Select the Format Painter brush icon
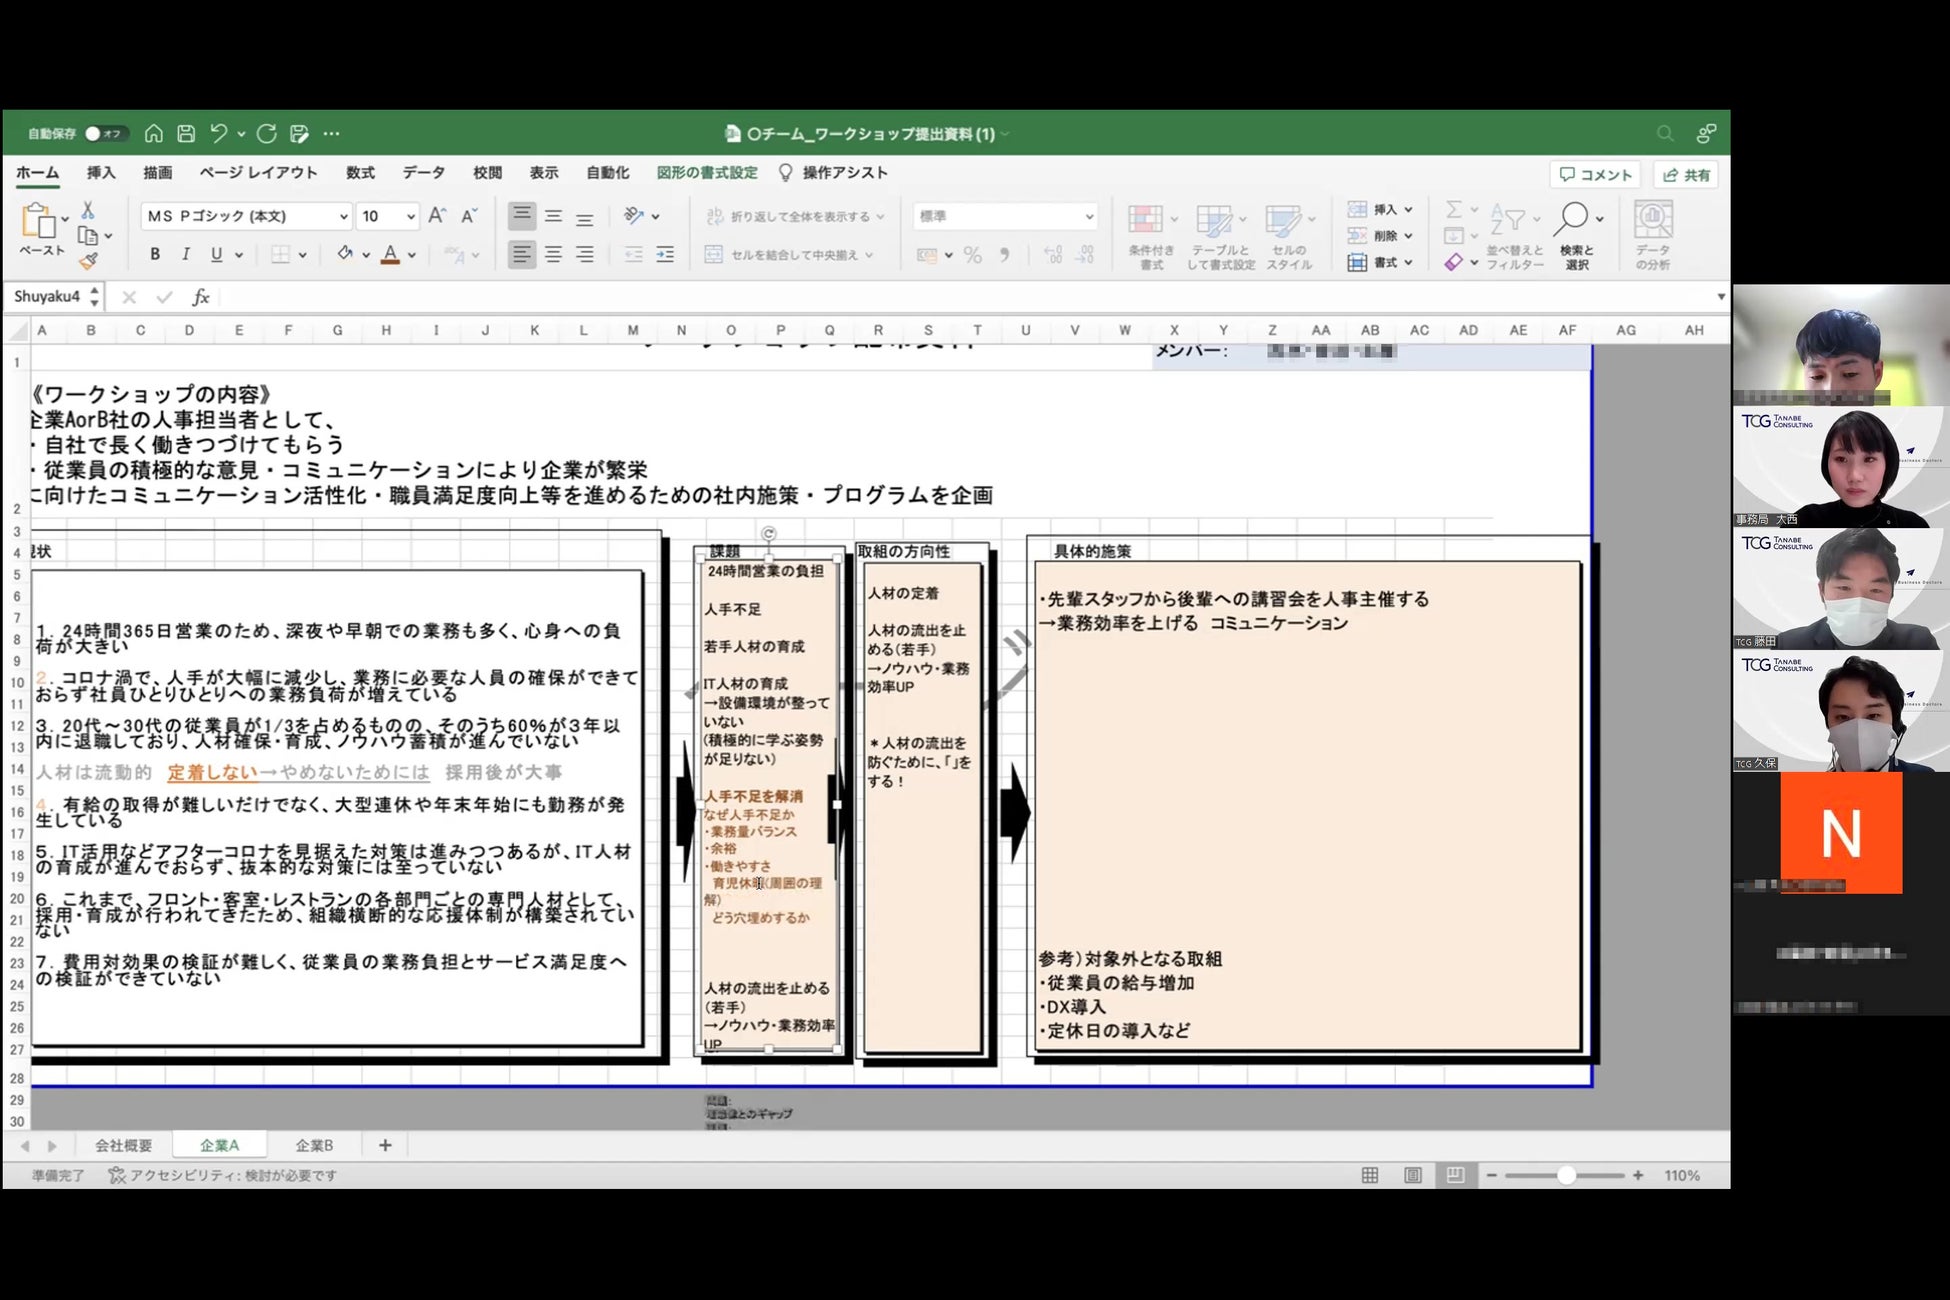 coord(88,261)
